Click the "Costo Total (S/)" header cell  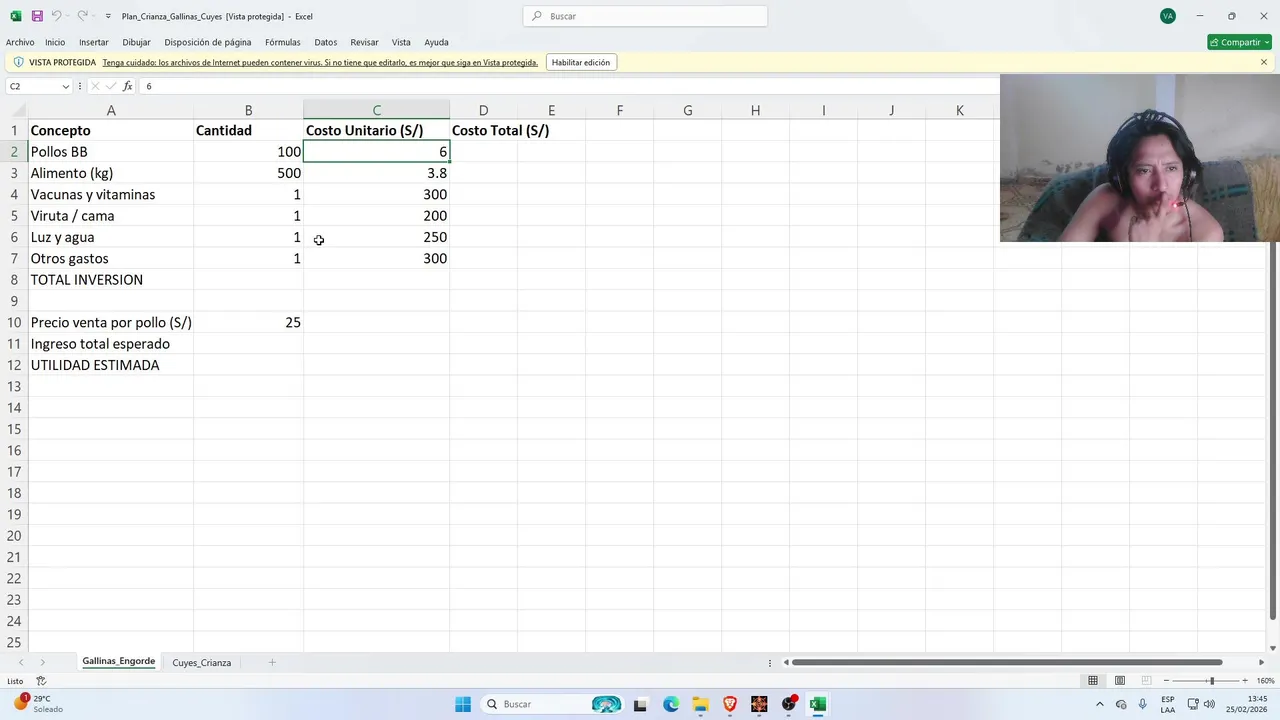[x=483, y=130]
